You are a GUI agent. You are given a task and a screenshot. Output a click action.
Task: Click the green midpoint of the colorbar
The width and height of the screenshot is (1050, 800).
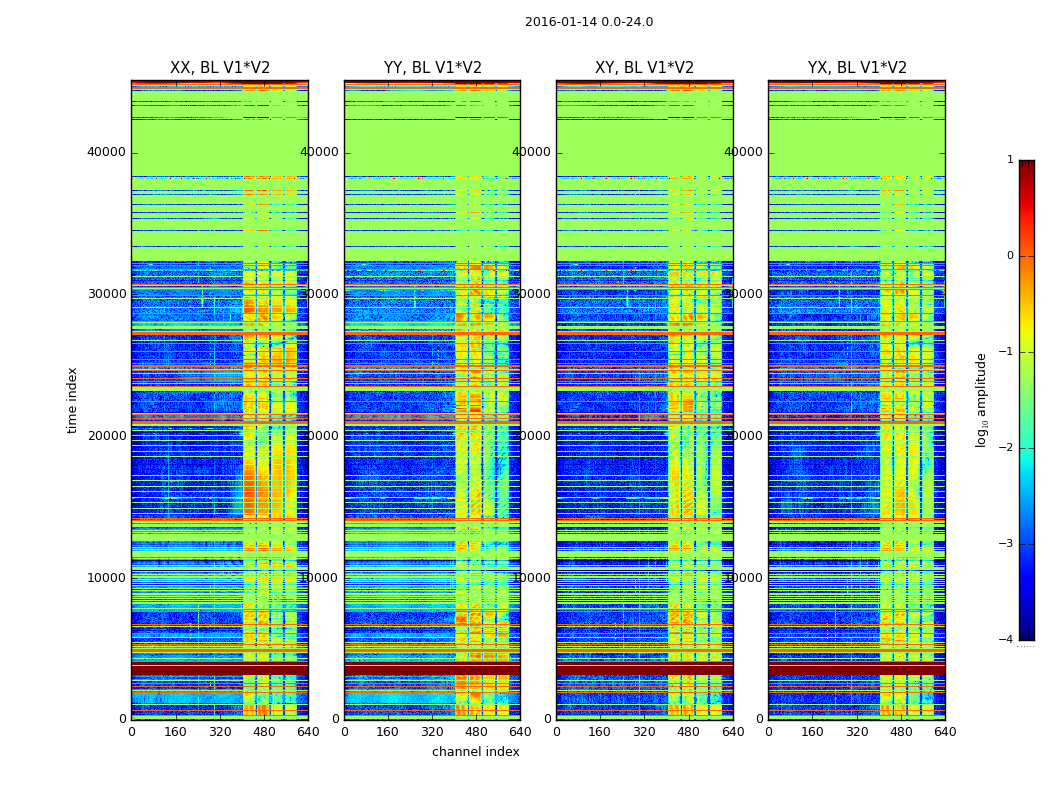pos(1027,400)
